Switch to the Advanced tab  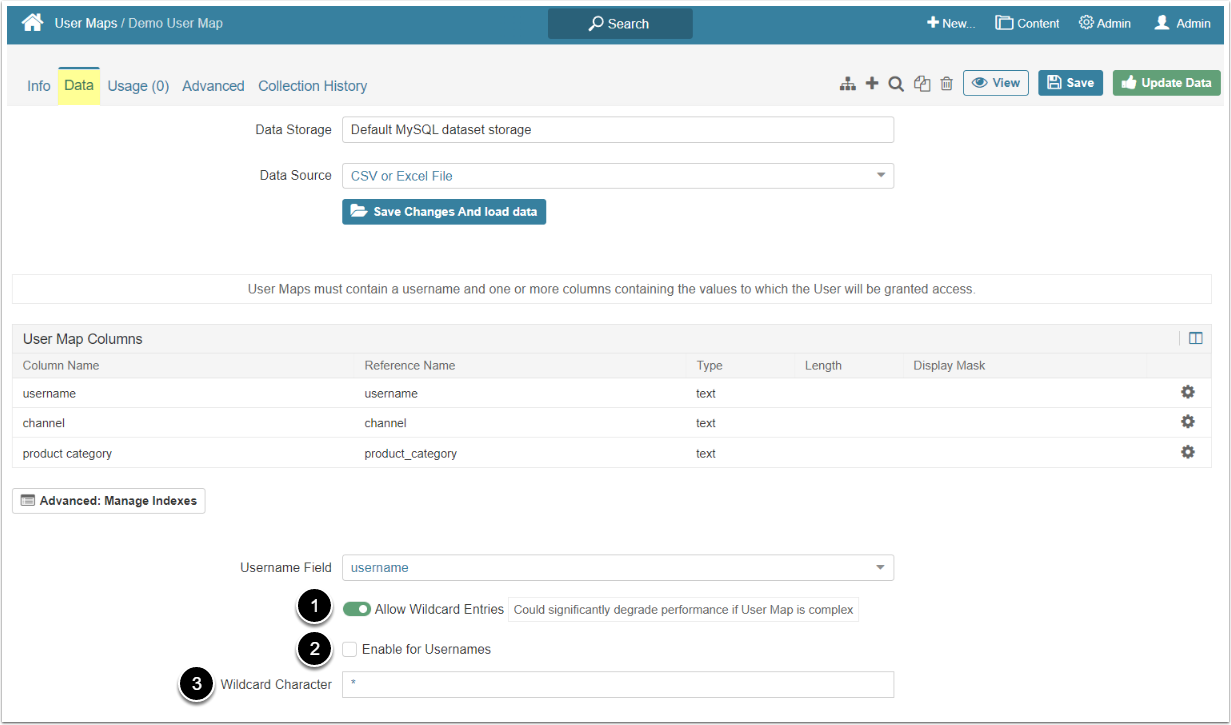(213, 86)
